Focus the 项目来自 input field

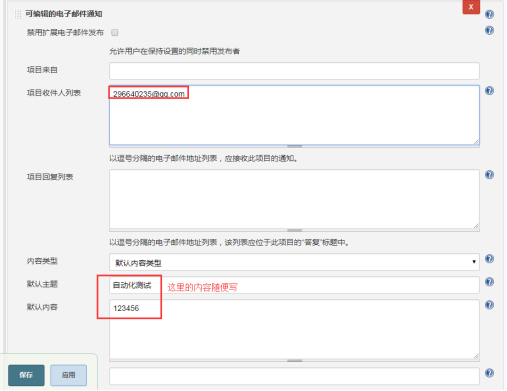[x=294, y=71]
